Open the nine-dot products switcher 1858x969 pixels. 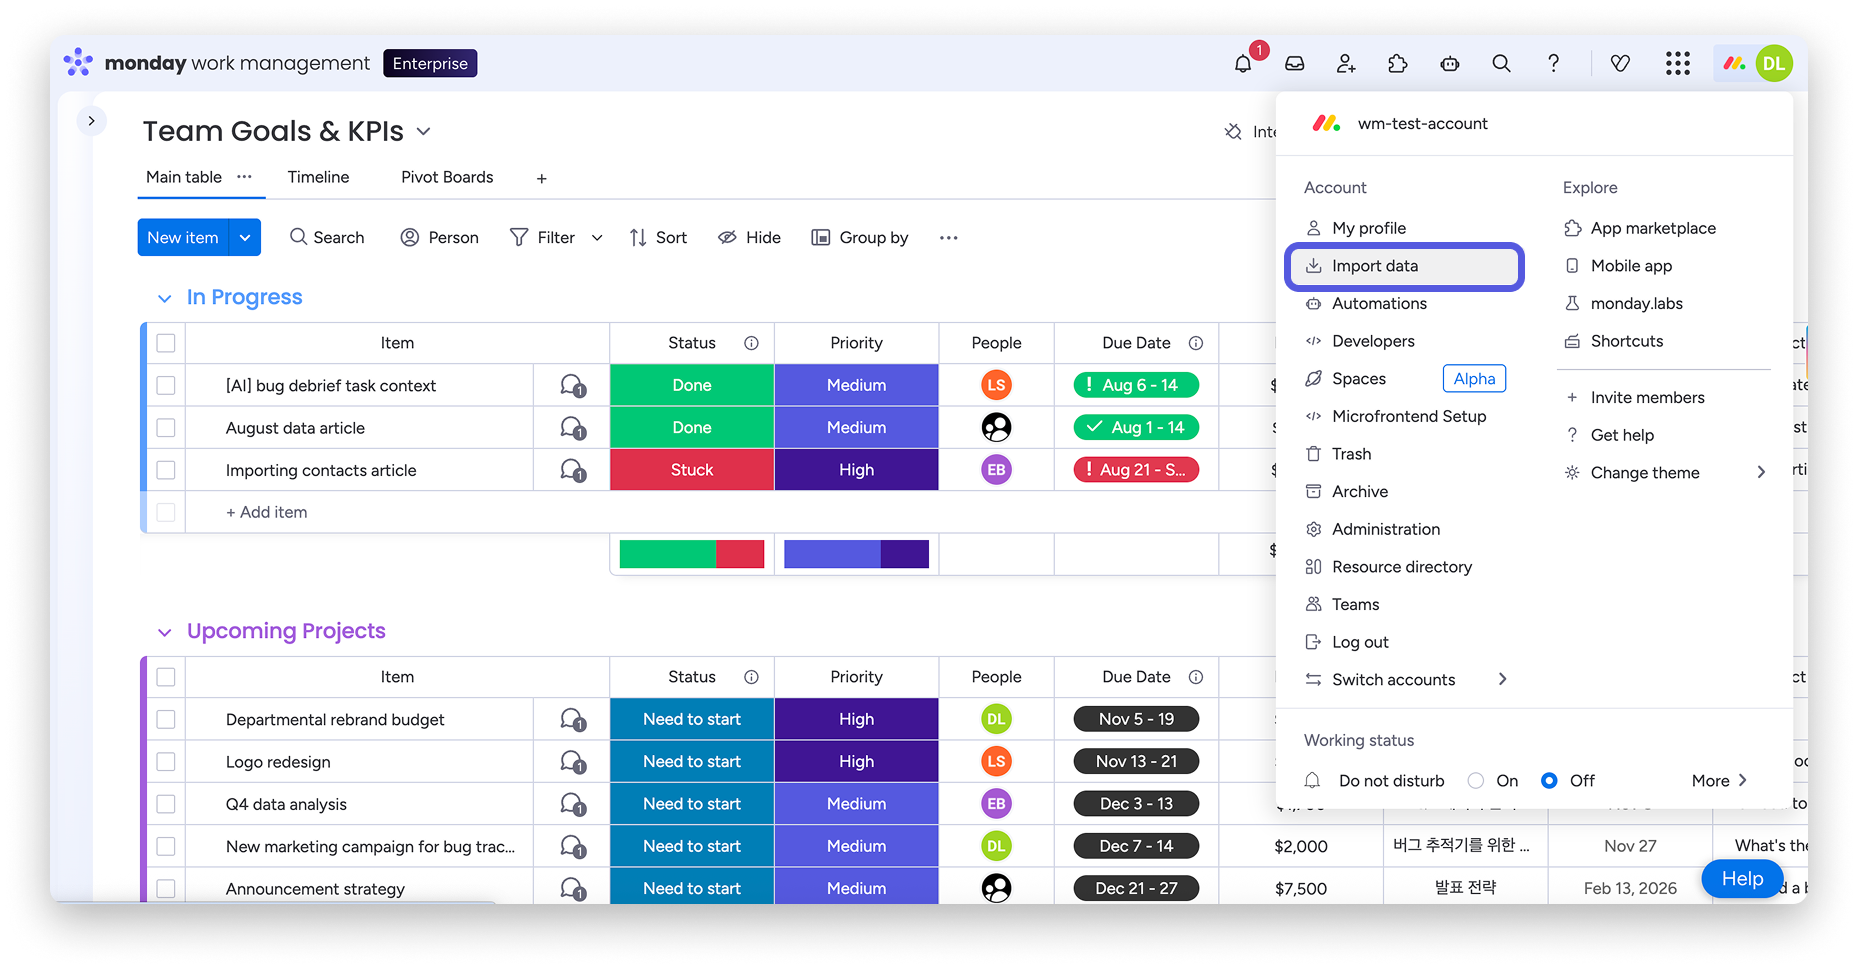(x=1678, y=64)
